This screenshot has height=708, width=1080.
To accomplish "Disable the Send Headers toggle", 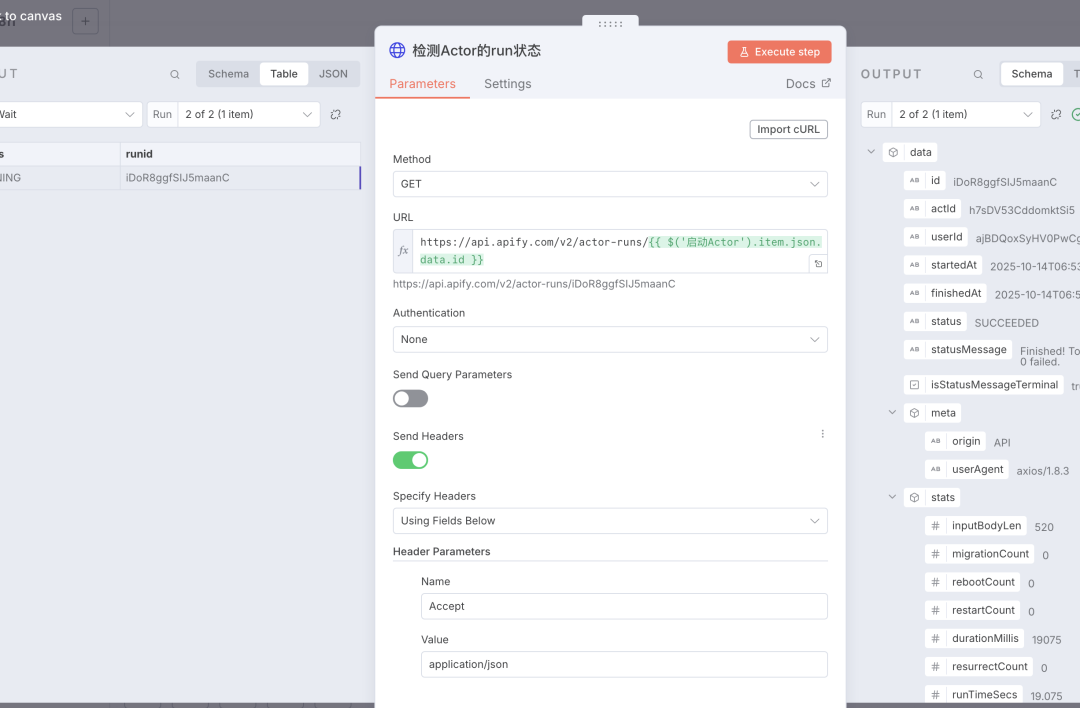I will [410, 460].
